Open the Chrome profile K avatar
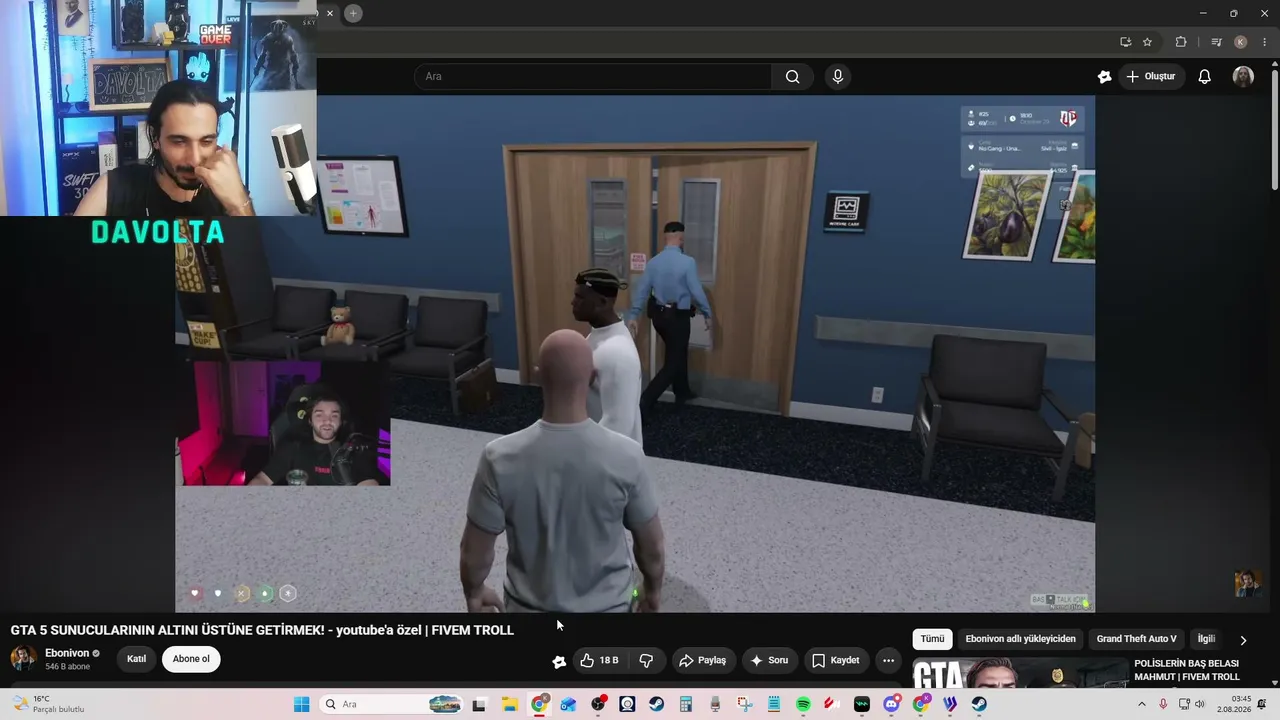 tap(1240, 42)
